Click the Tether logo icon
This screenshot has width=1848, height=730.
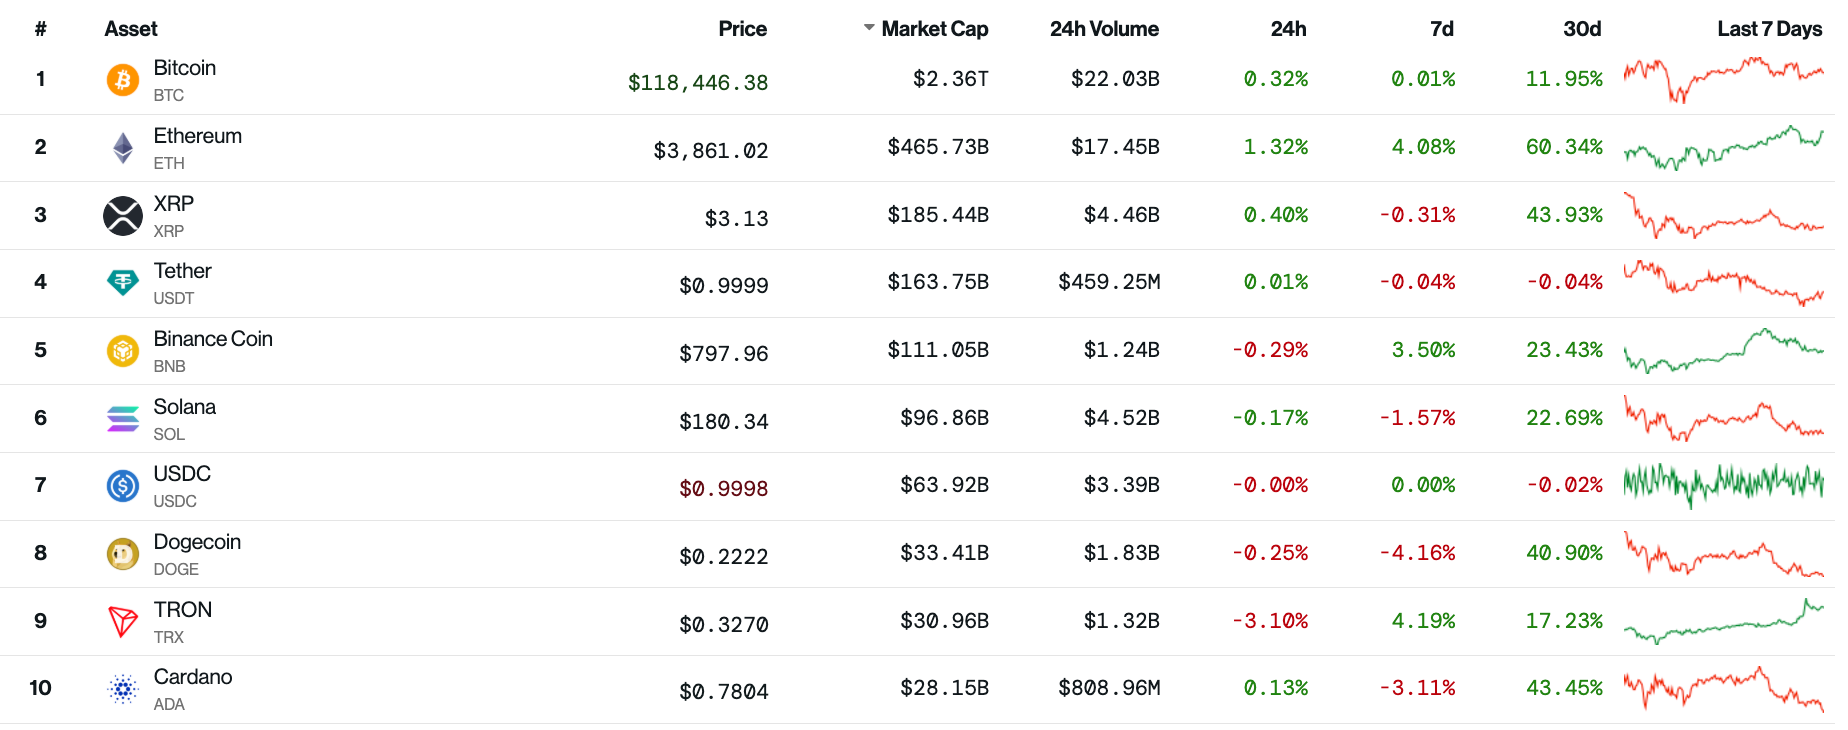point(123,283)
